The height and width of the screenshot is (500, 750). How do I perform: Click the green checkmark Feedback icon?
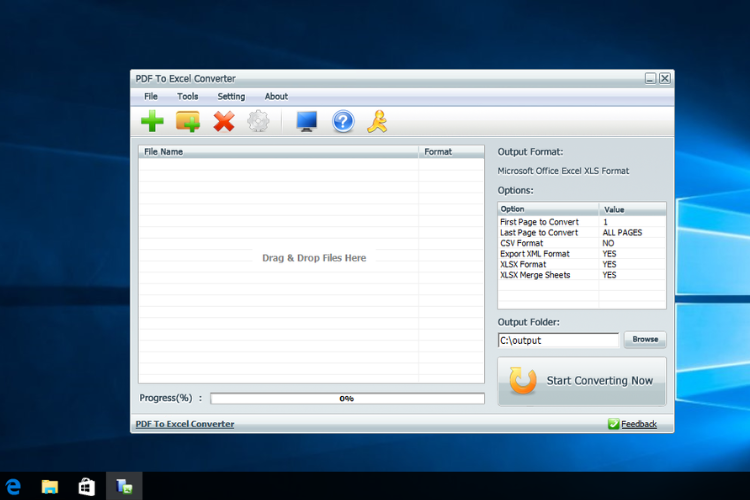pyautogui.click(x=614, y=424)
